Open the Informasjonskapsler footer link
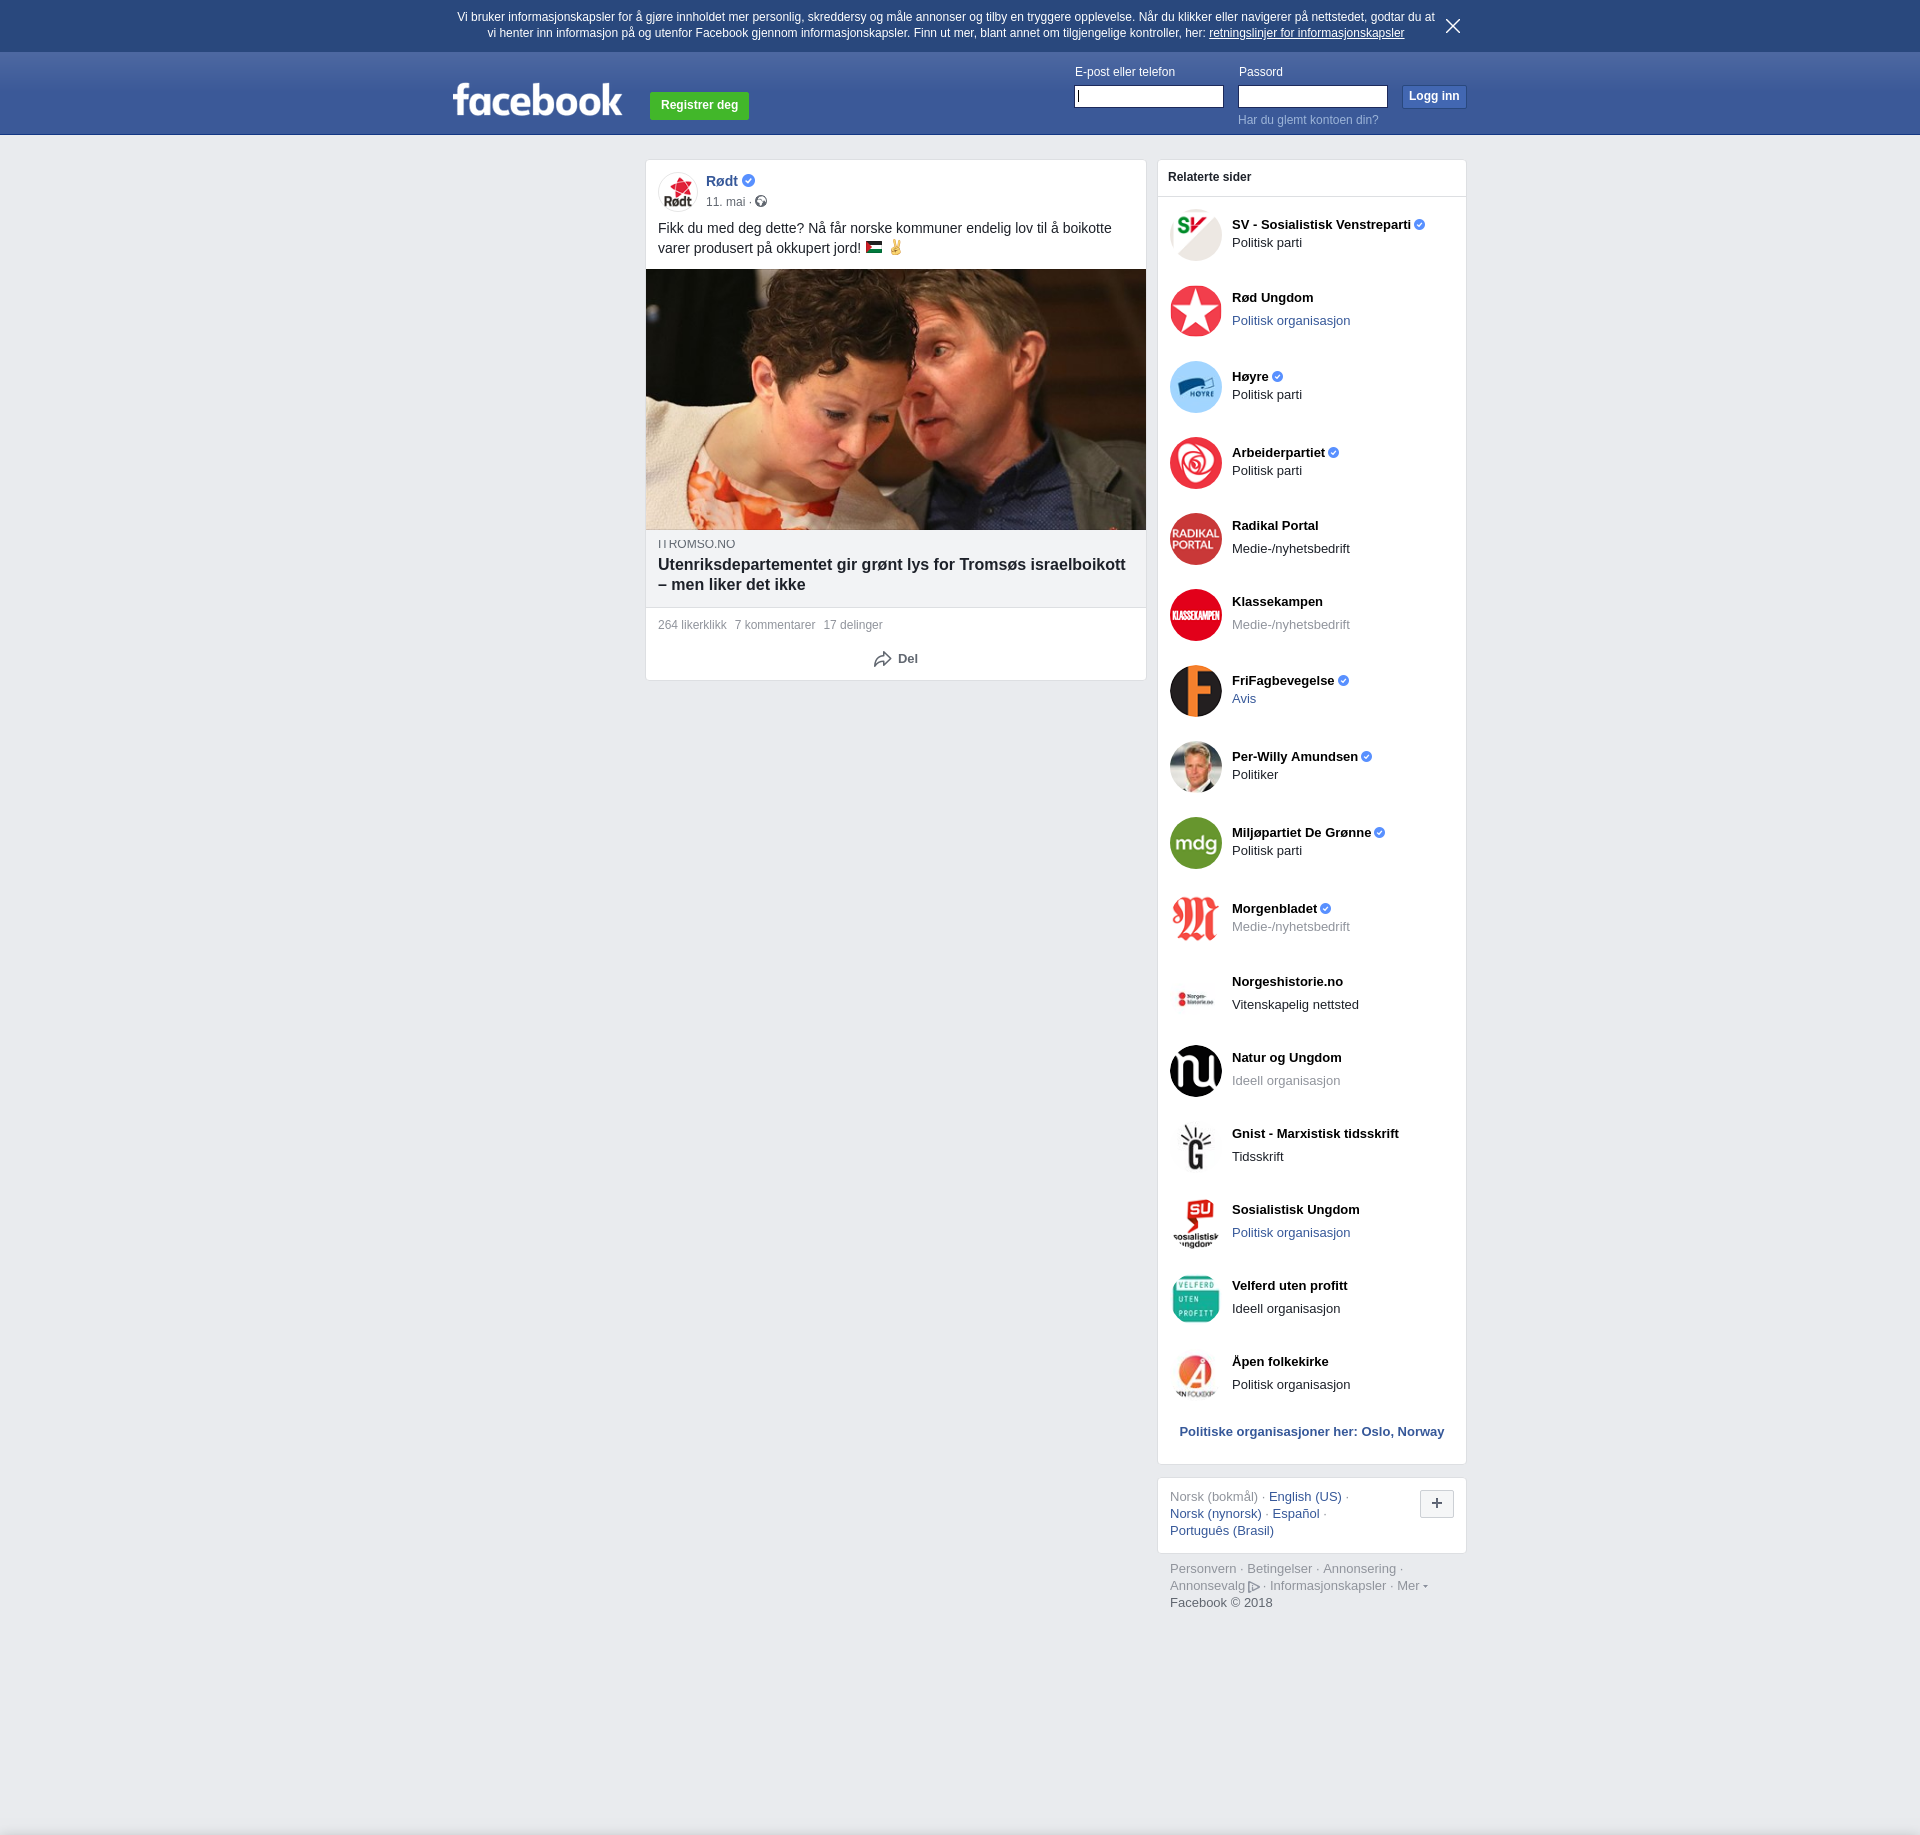1920x1835 pixels. 1328,1586
